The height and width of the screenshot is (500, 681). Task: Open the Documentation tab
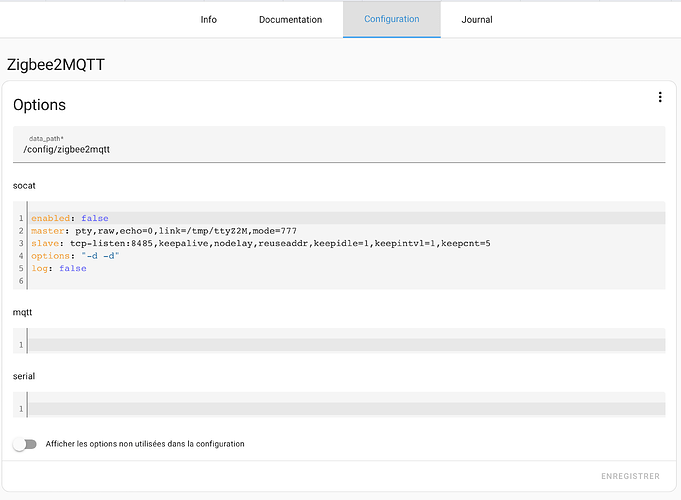pos(291,20)
